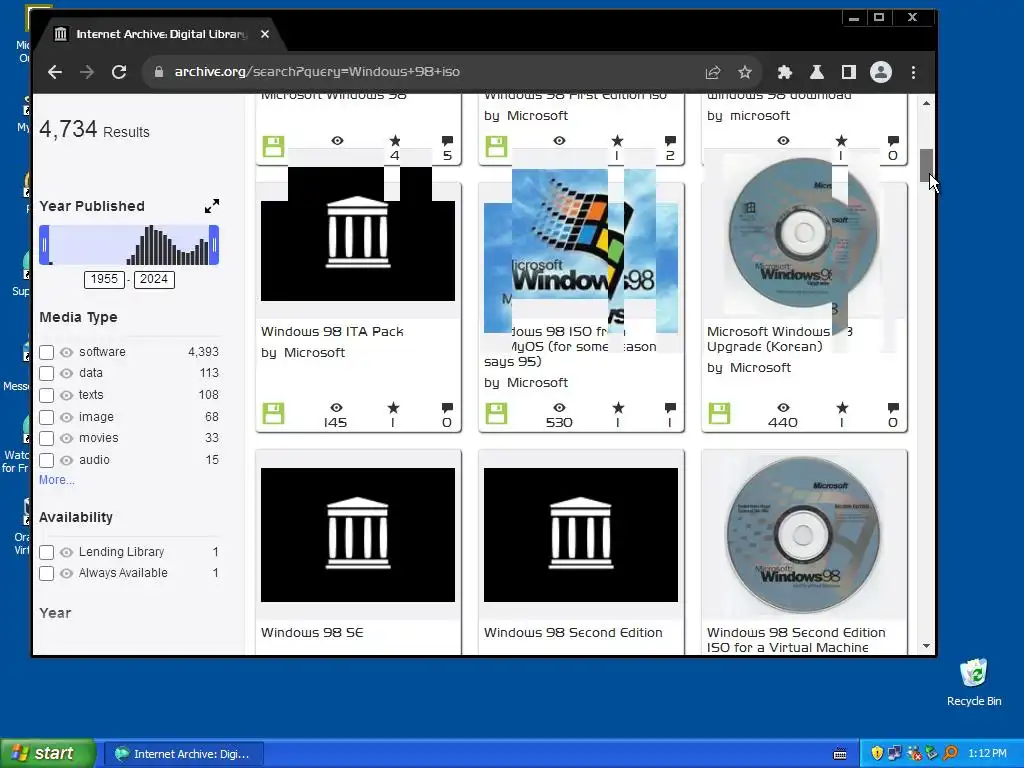Toggle the eye icon next to image
Image resolution: width=1024 pixels, height=768 pixels.
point(67,417)
